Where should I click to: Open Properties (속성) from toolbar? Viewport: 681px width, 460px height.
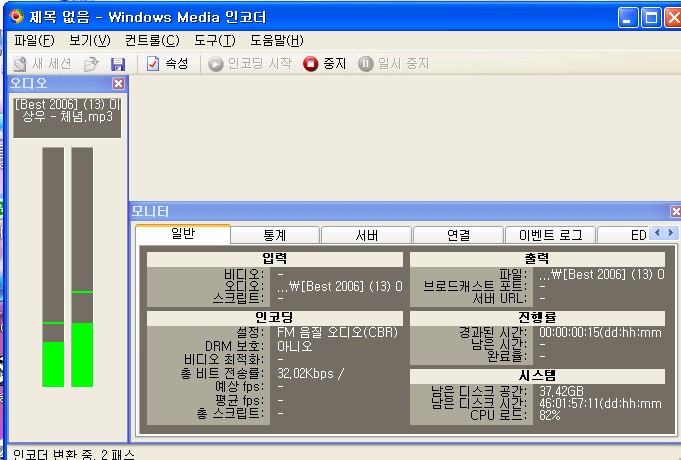pos(168,64)
